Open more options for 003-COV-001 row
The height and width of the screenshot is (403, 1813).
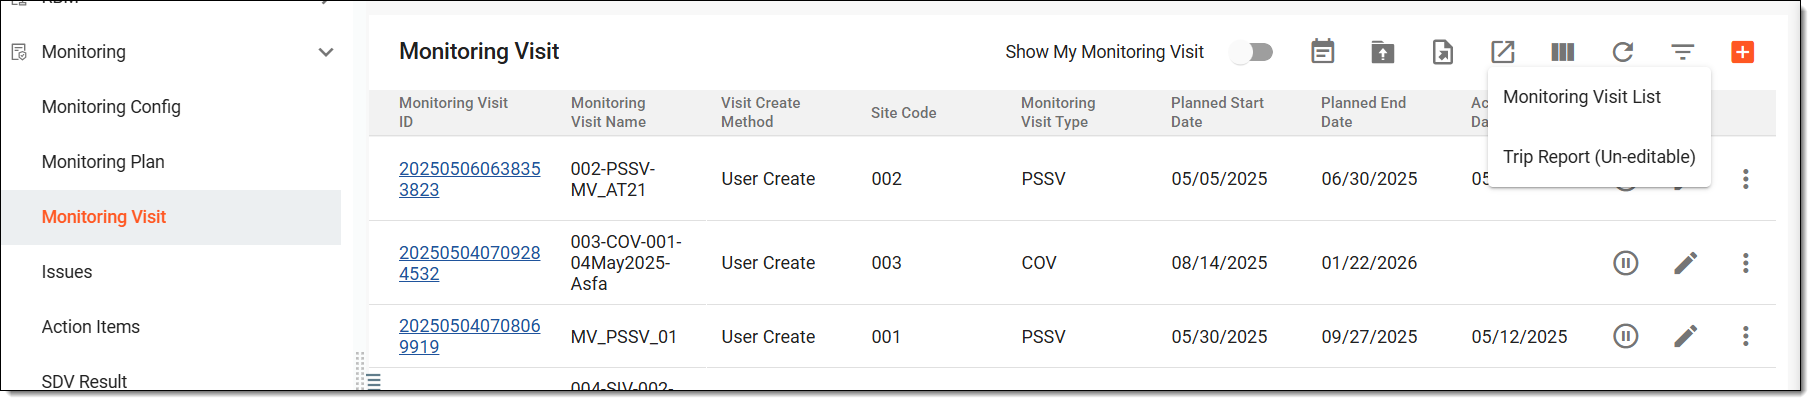point(1746,263)
